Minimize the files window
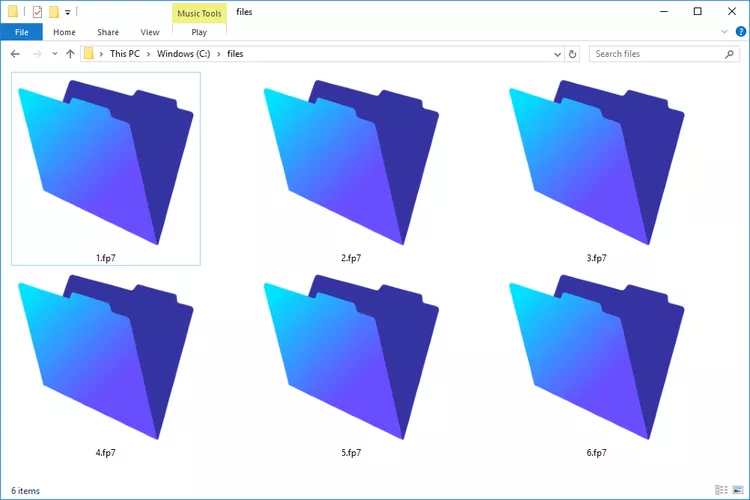The width and height of the screenshot is (750, 500). [664, 11]
